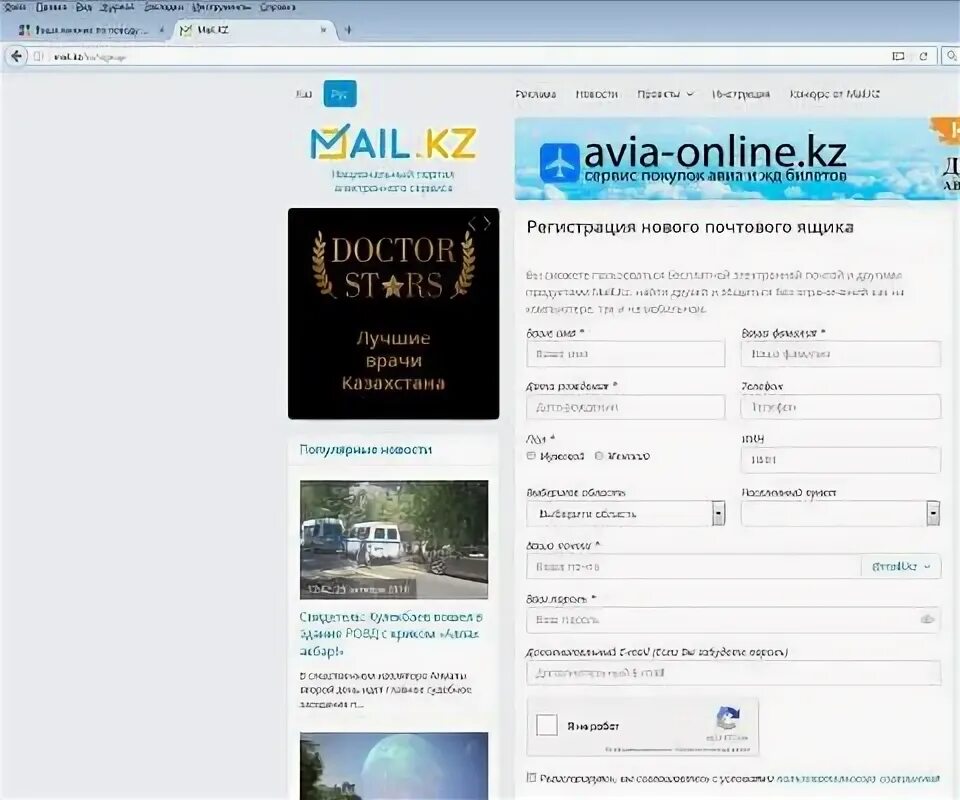Open reader view icon in address bar
This screenshot has width=960, height=800.
[898, 56]
